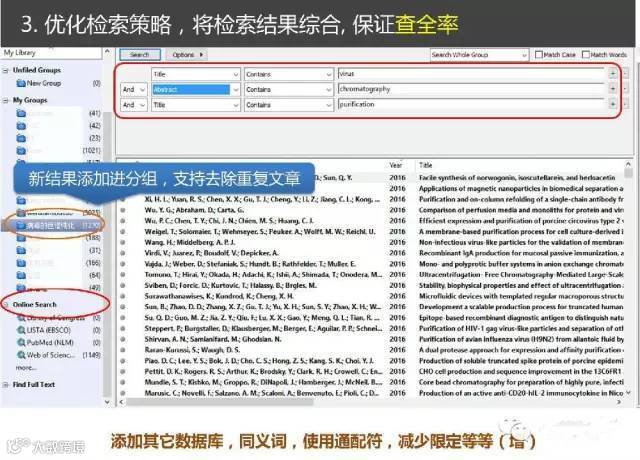This screenshot has width=640, height=460.
Task: Select the Shirvan, A. N. reference
Action: pyautogui.click(x=213, y=339)
